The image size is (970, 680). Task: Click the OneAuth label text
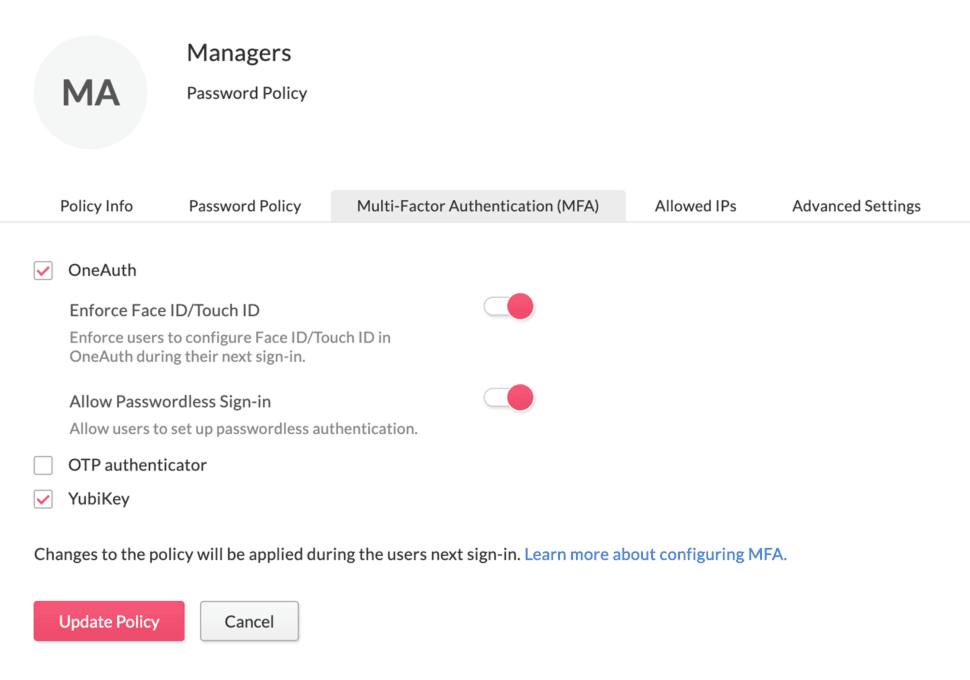102,270
